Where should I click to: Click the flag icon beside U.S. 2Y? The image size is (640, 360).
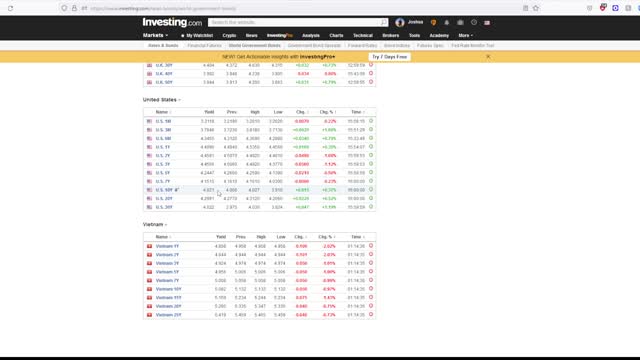149,156
